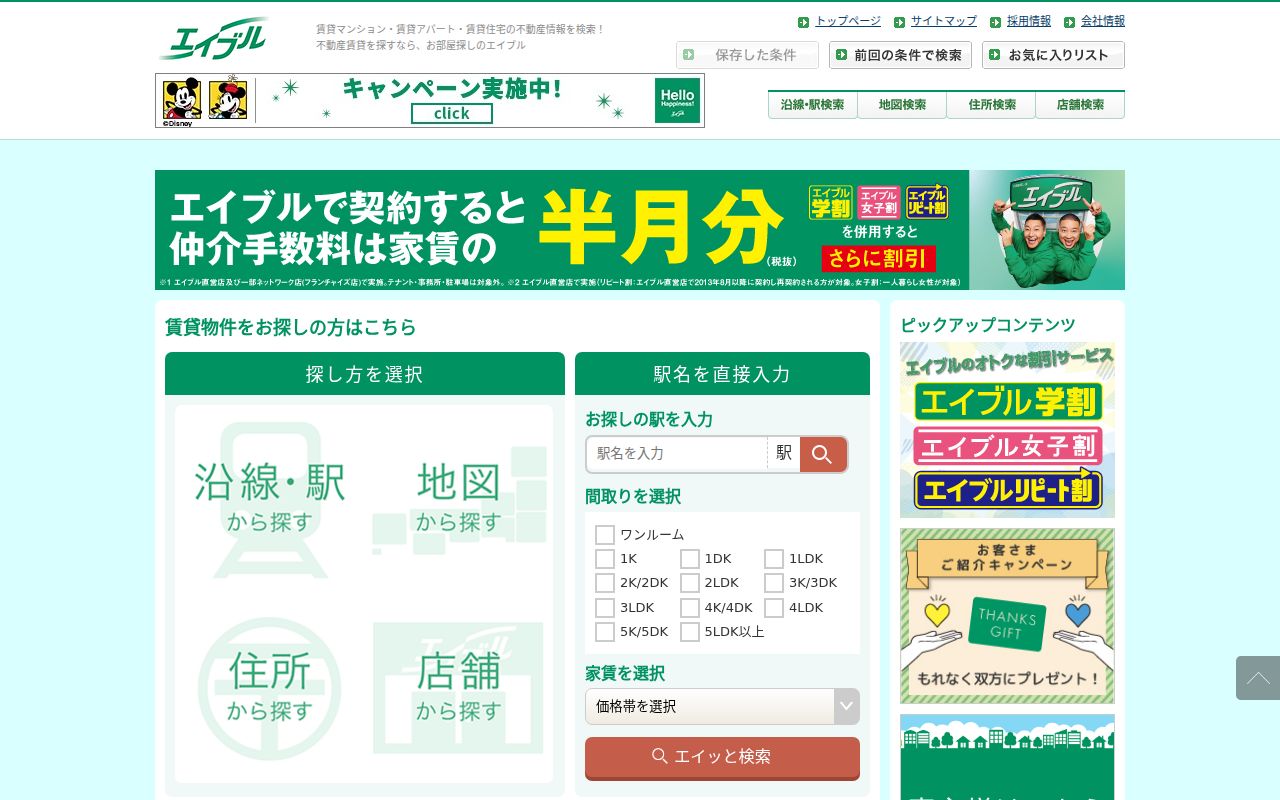This screenshot has height=800, width=1280.
Task: Tick the 3K/3DK checkbox
Action: click(x=774, y=583)
